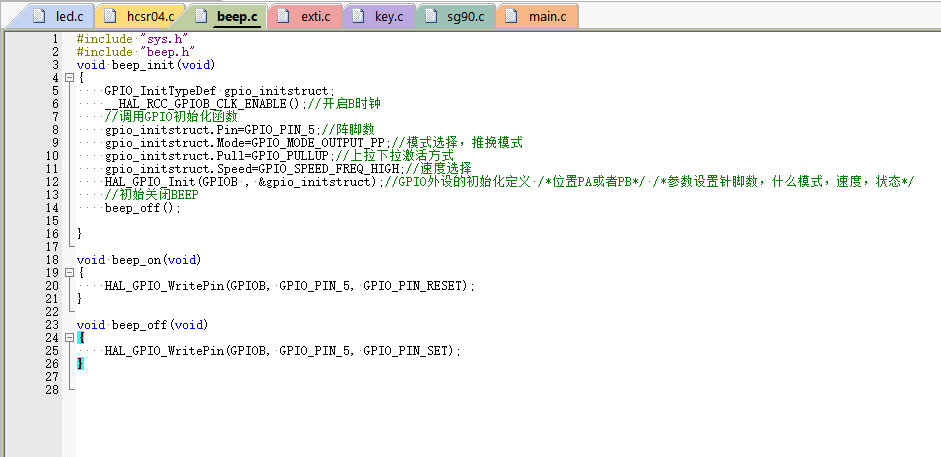Switch to the led.c tab

click(x=57, y=16)
